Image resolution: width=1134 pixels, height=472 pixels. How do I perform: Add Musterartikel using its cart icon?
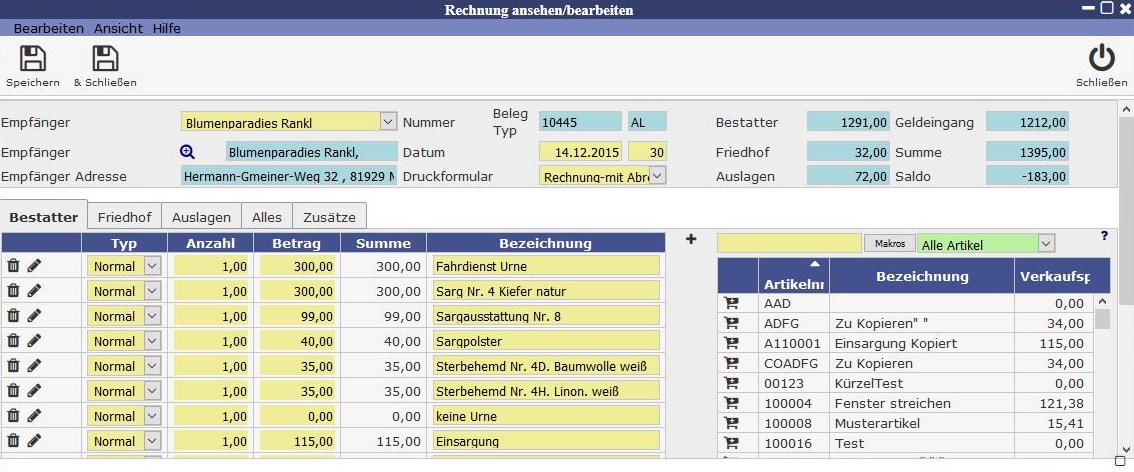[731, 423]
